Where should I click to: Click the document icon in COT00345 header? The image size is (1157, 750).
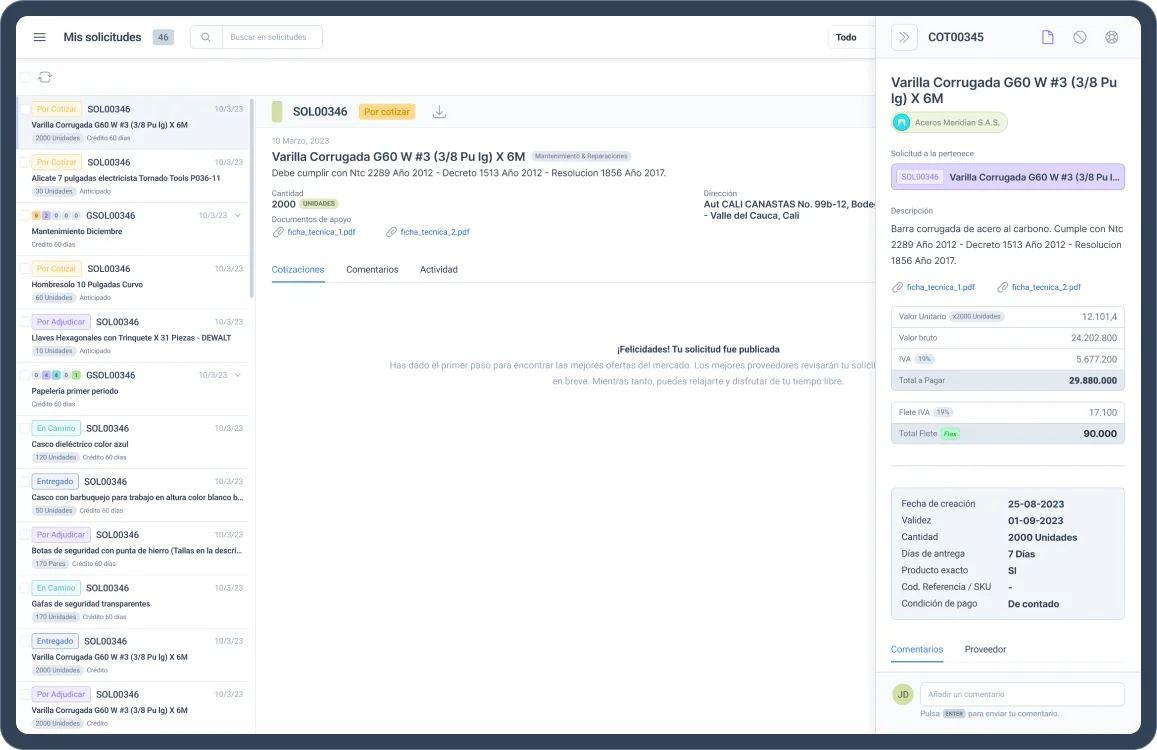tap(1048, 37)
